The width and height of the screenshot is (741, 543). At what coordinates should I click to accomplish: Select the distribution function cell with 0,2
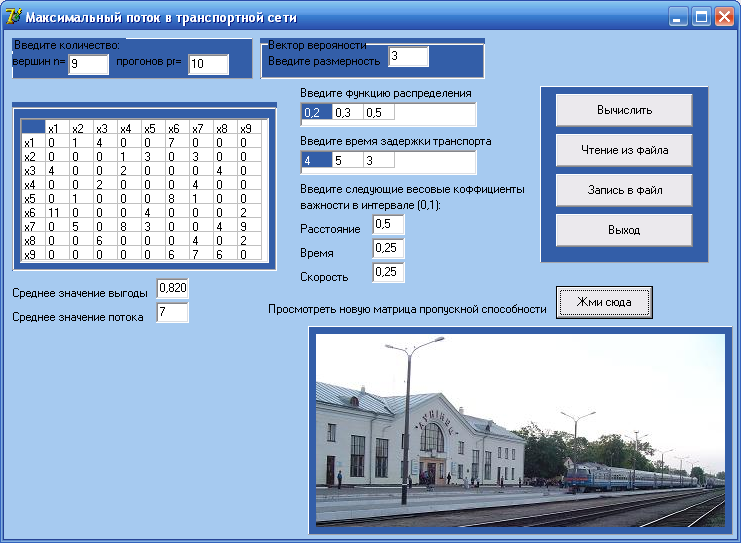316,112
